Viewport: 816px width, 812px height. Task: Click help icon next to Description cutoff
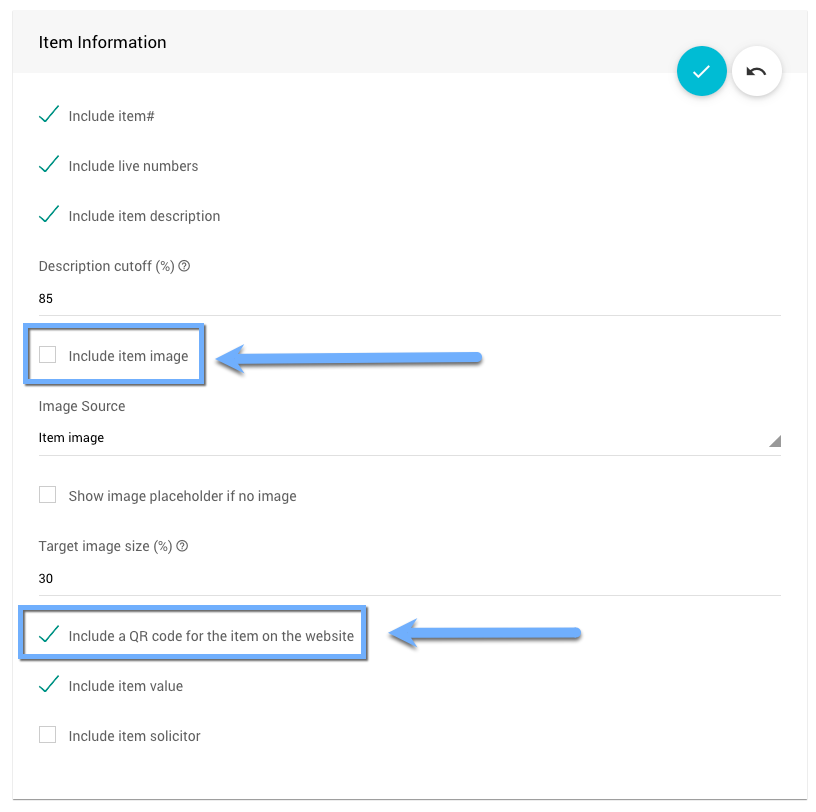coord(184,267)
